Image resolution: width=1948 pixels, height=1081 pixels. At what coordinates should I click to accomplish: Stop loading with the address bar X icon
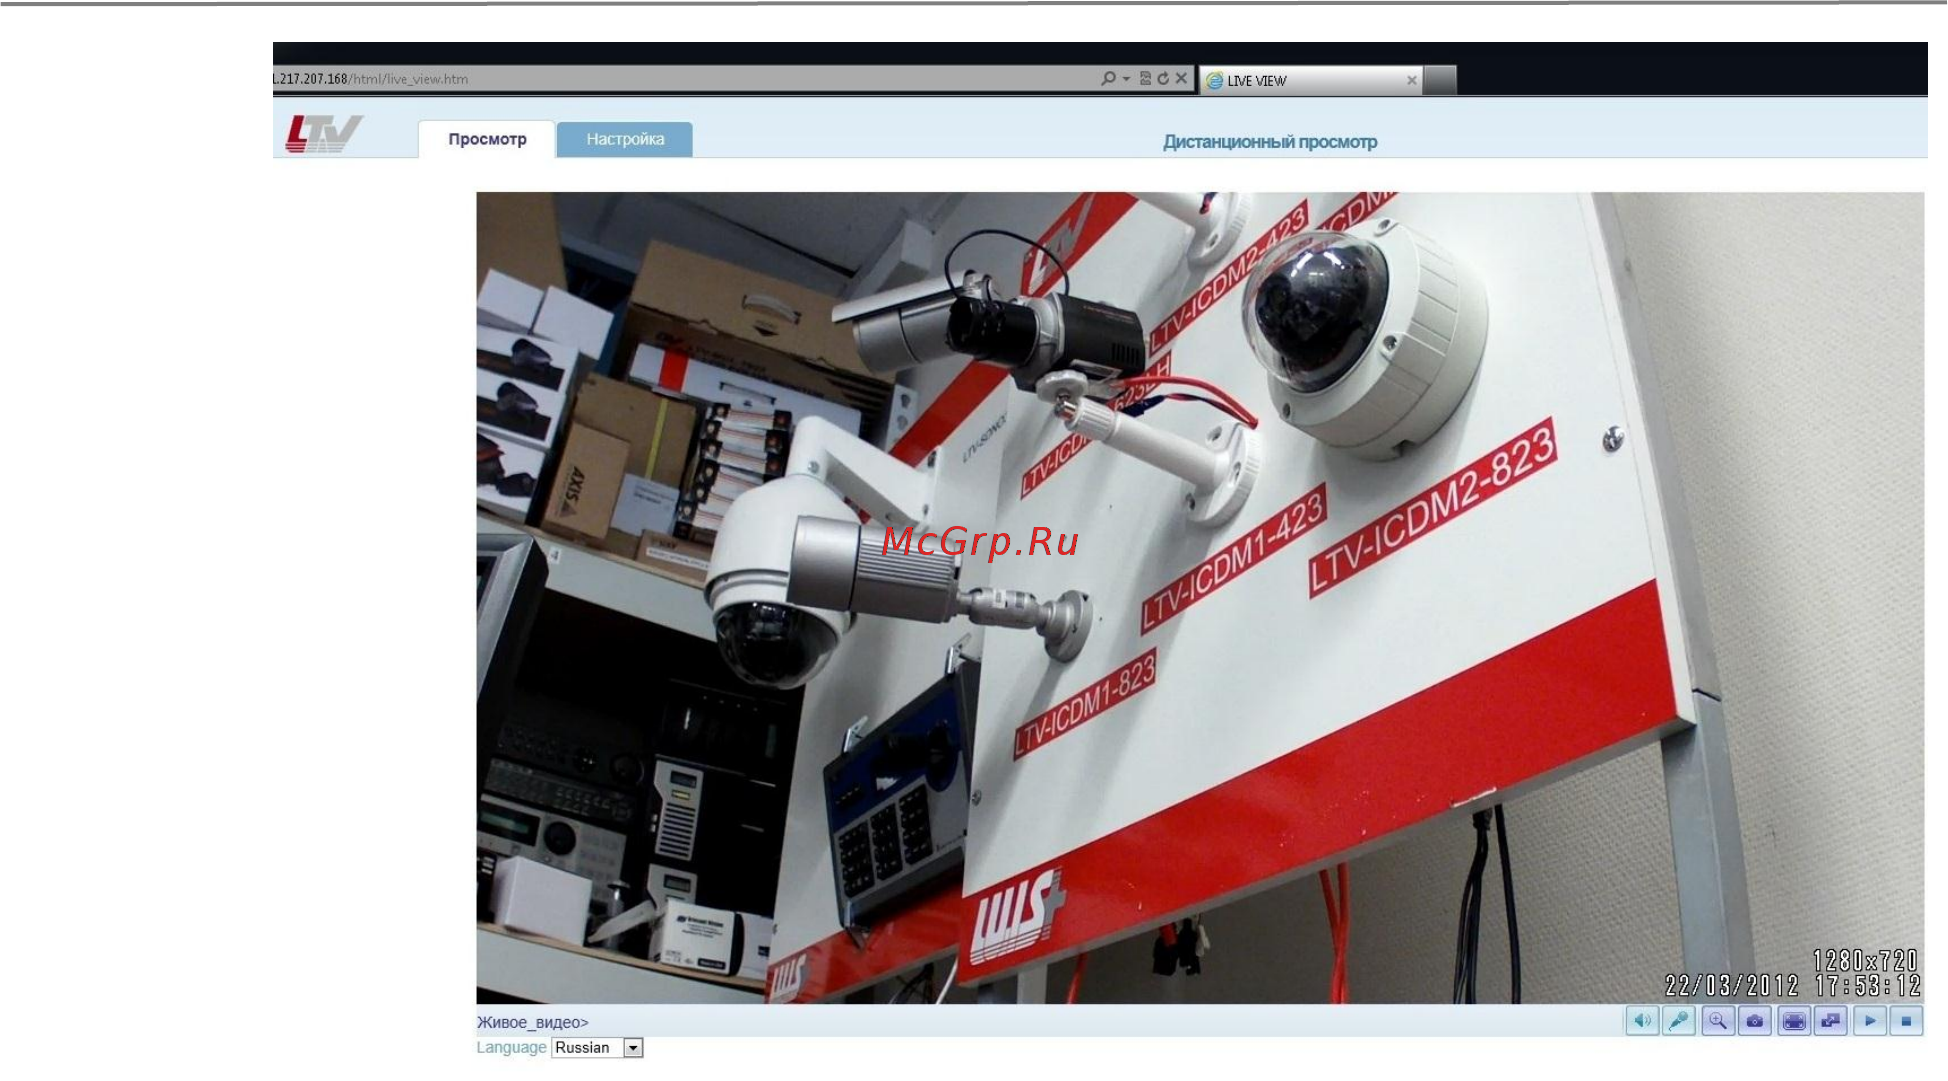pos(1181,78)
